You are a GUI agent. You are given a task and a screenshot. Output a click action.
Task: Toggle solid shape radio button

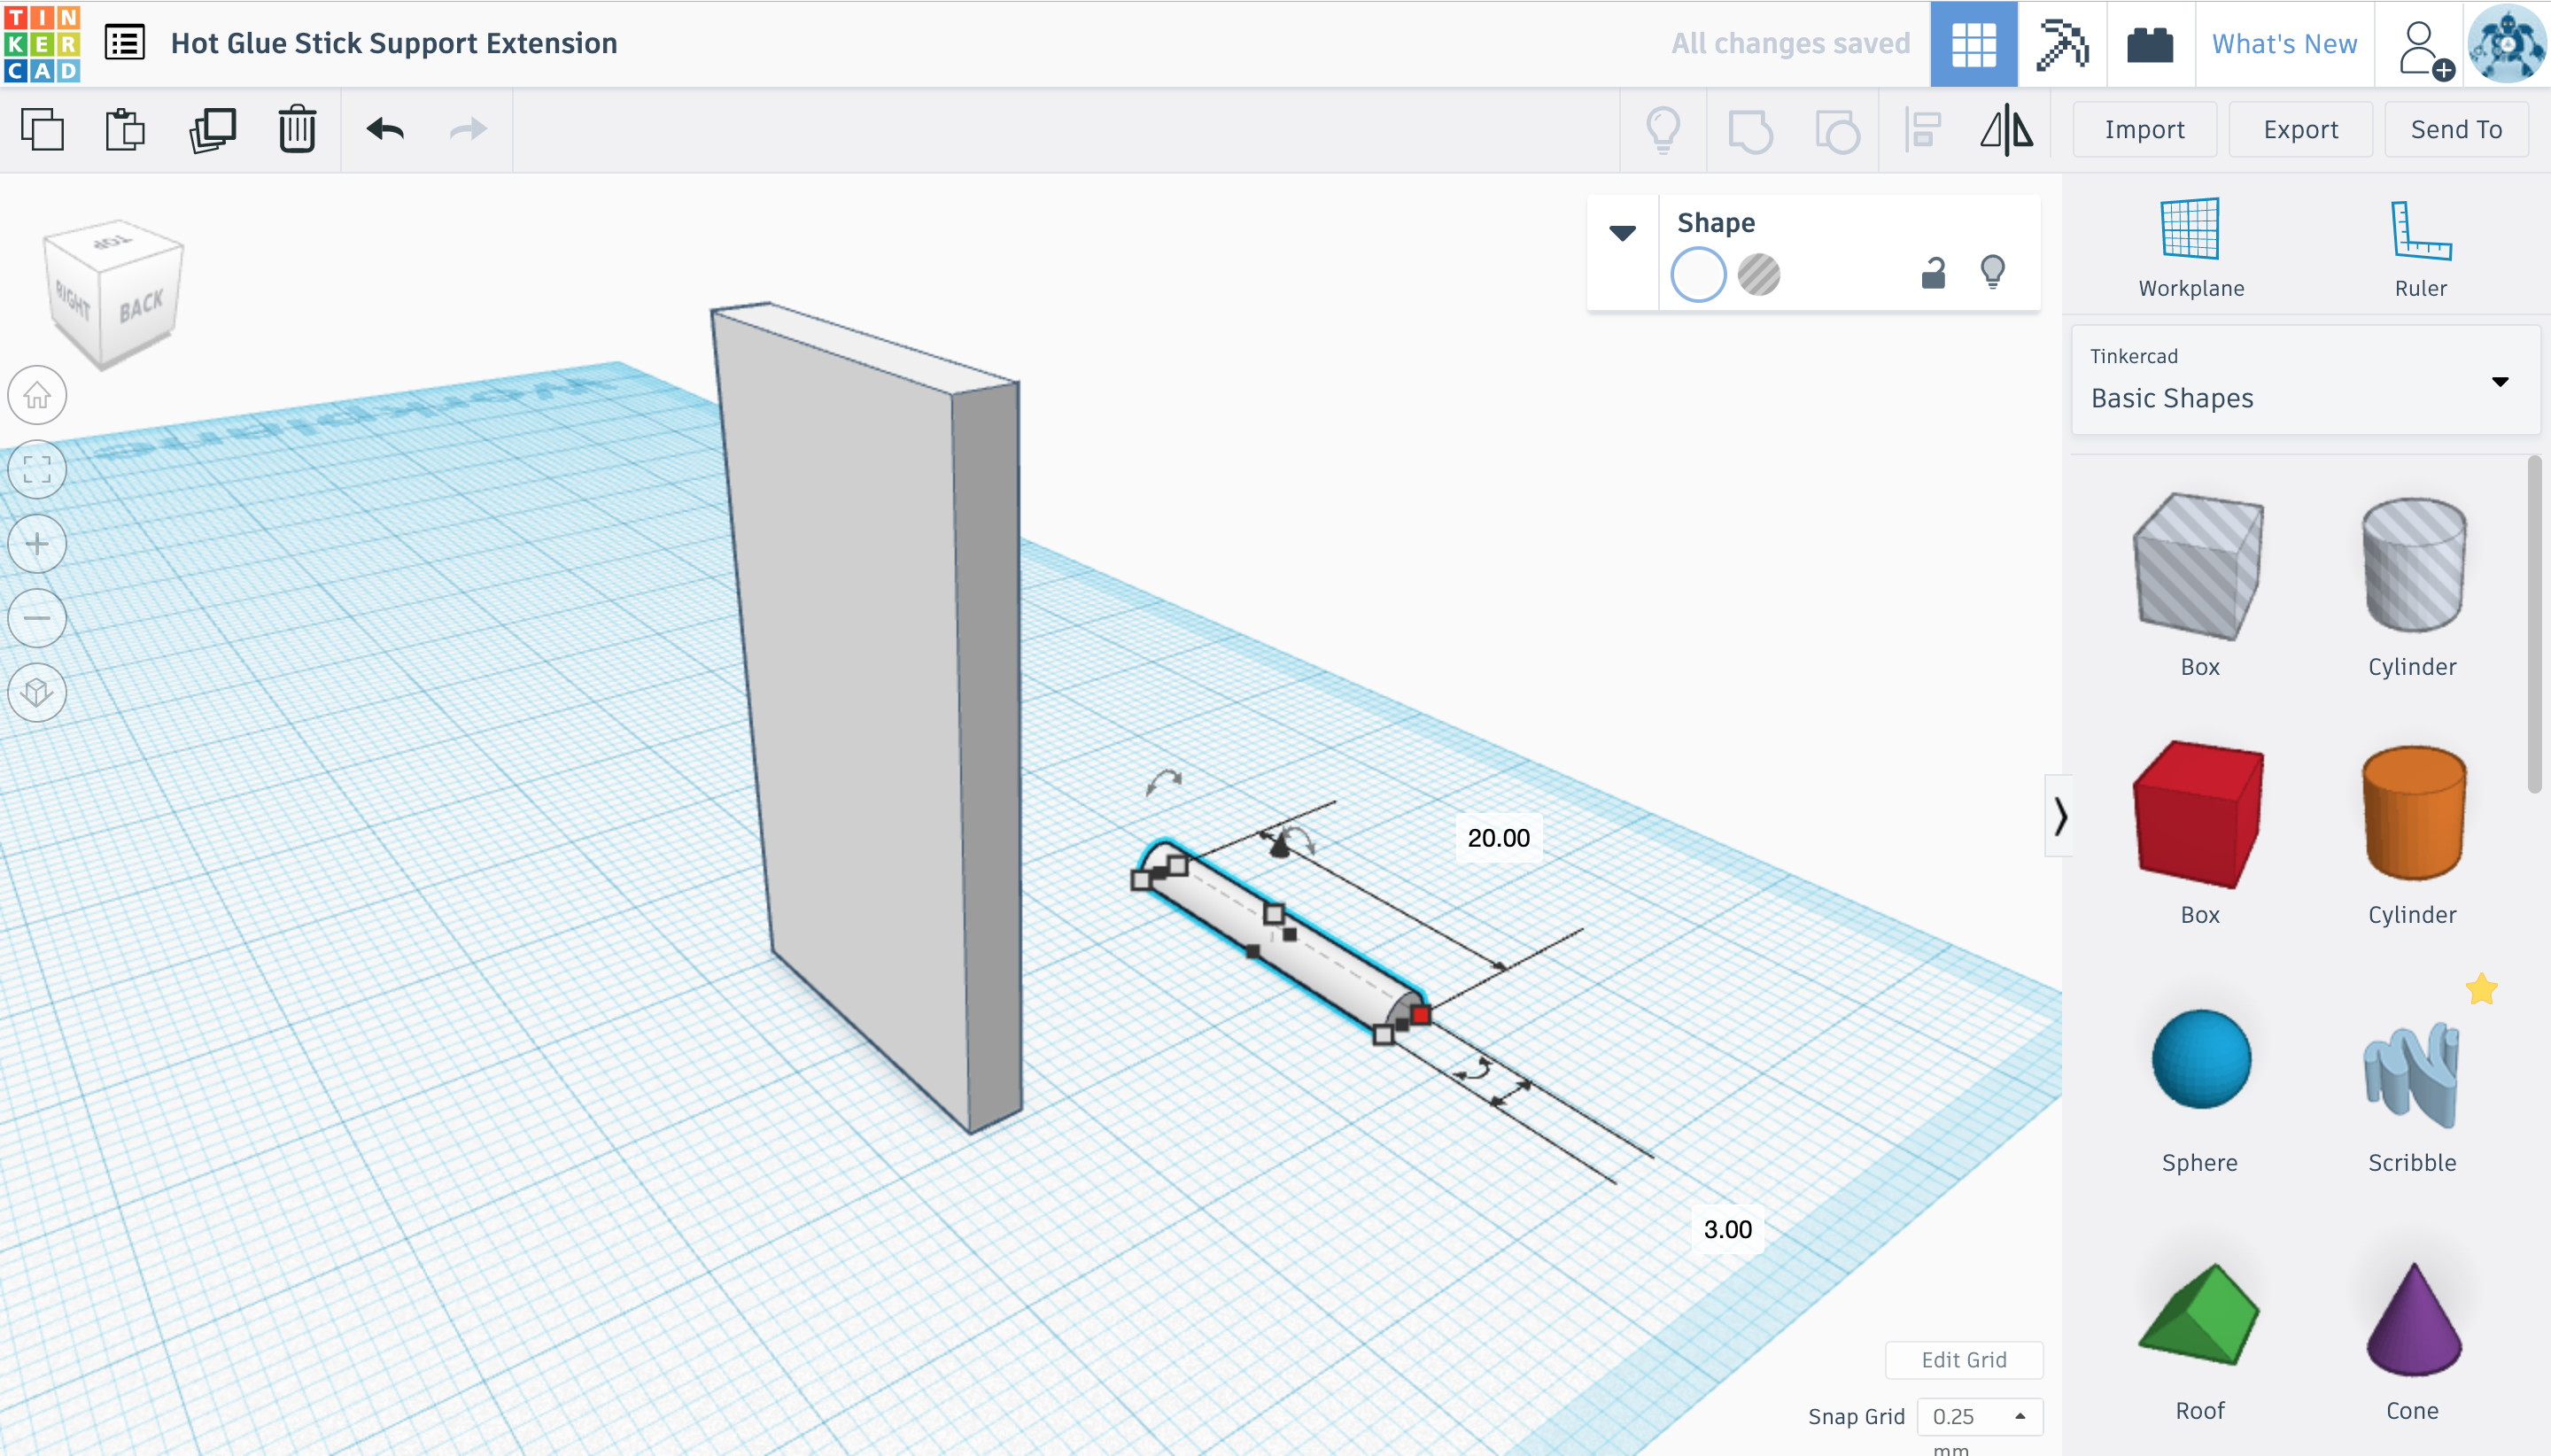(x=1698, y=272)
